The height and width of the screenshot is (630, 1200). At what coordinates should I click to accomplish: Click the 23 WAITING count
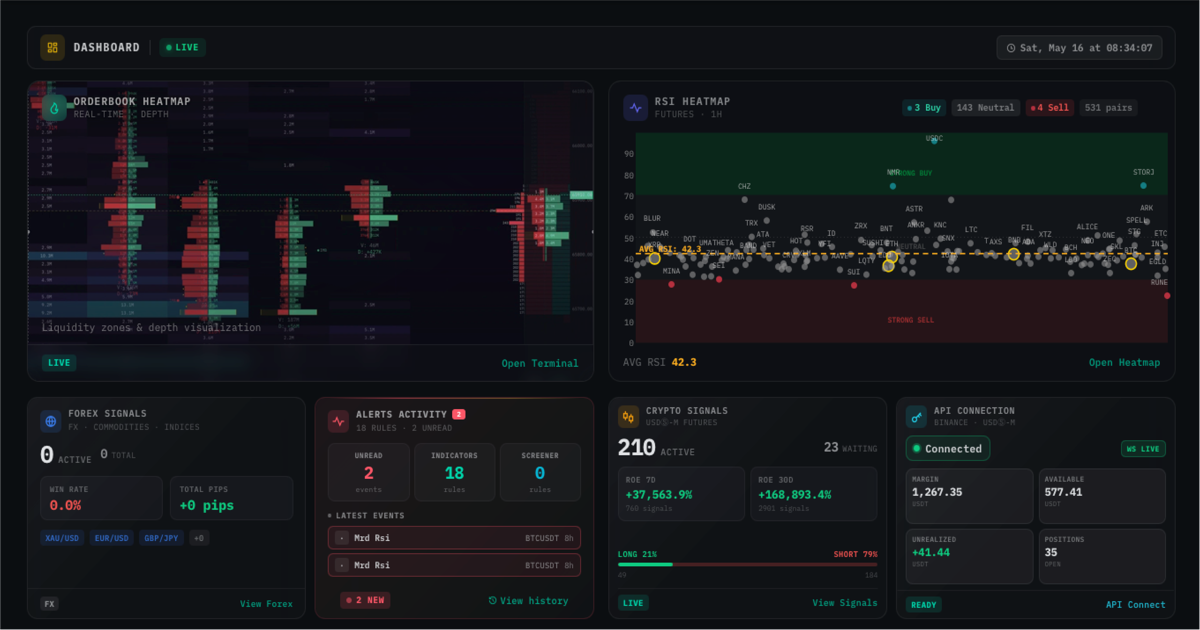click(851, 448)
